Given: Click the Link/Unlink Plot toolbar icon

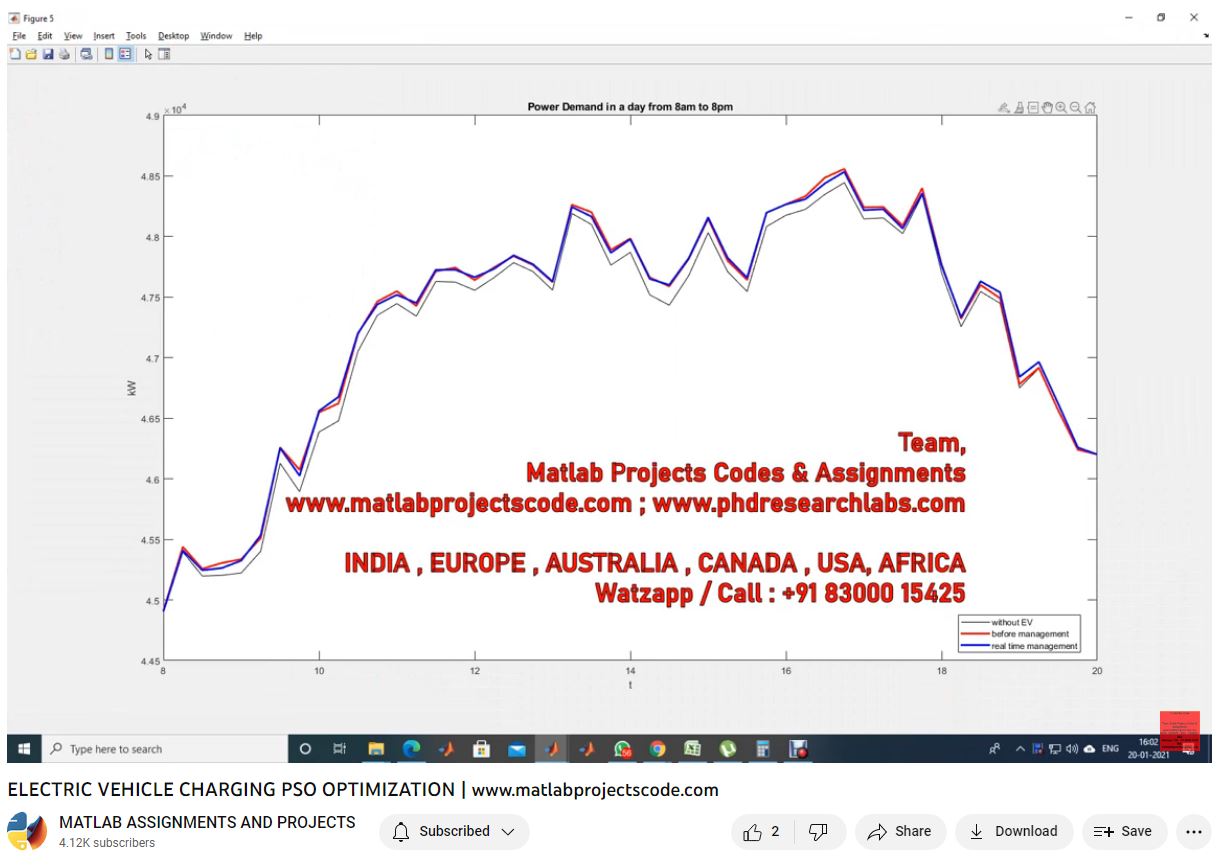Looking at the screenshot, I should pyautogui.click(x=86, y=54).
